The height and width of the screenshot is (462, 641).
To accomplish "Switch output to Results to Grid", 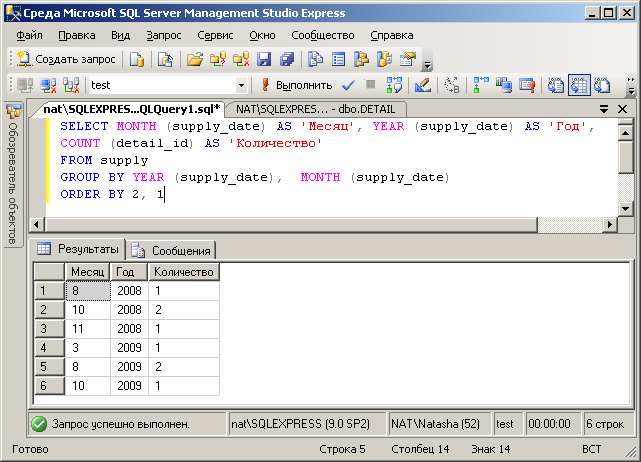I will click(579, 85).
